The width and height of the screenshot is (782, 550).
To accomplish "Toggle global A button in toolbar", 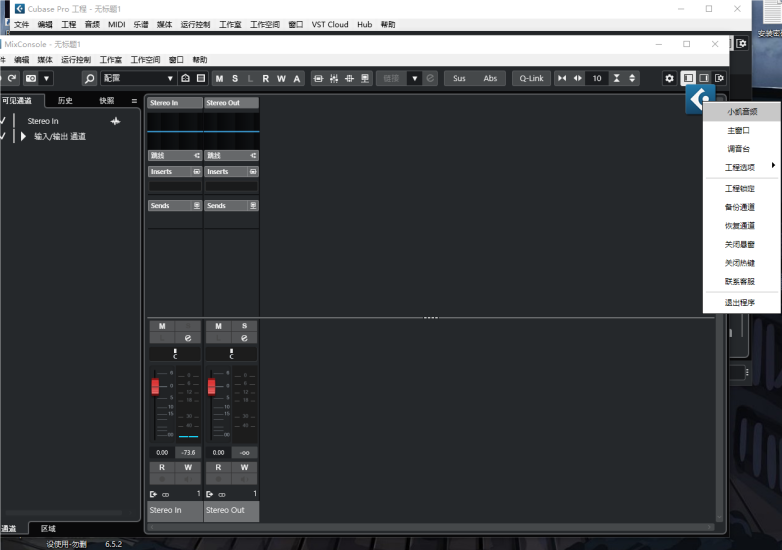I will tap(297, 78).
